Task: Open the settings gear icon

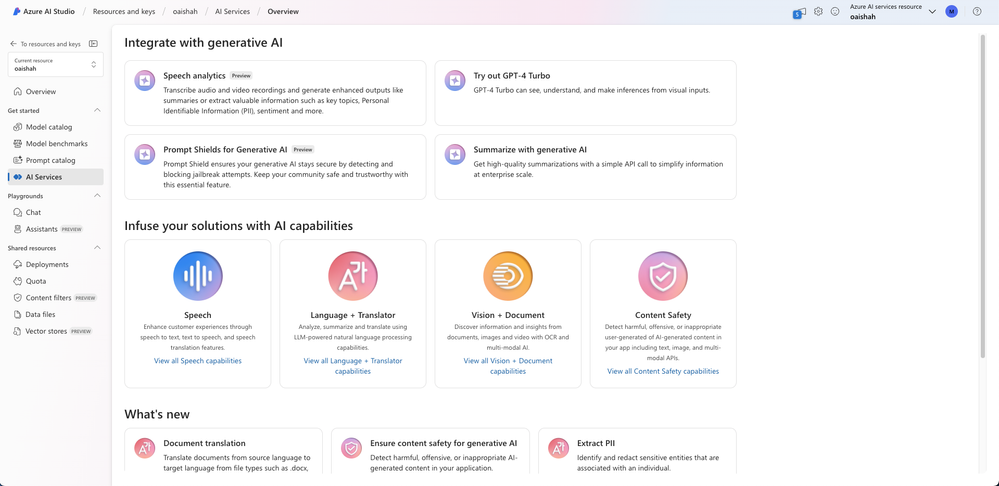Action: [818, 11]
